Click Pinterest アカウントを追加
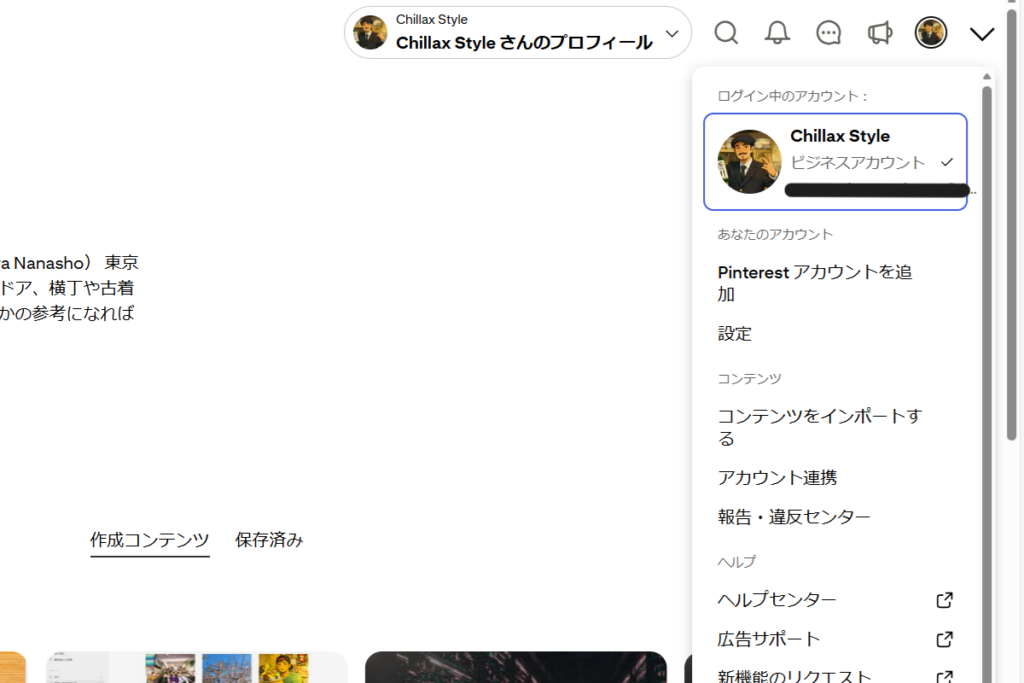 [x=813, y=283]
